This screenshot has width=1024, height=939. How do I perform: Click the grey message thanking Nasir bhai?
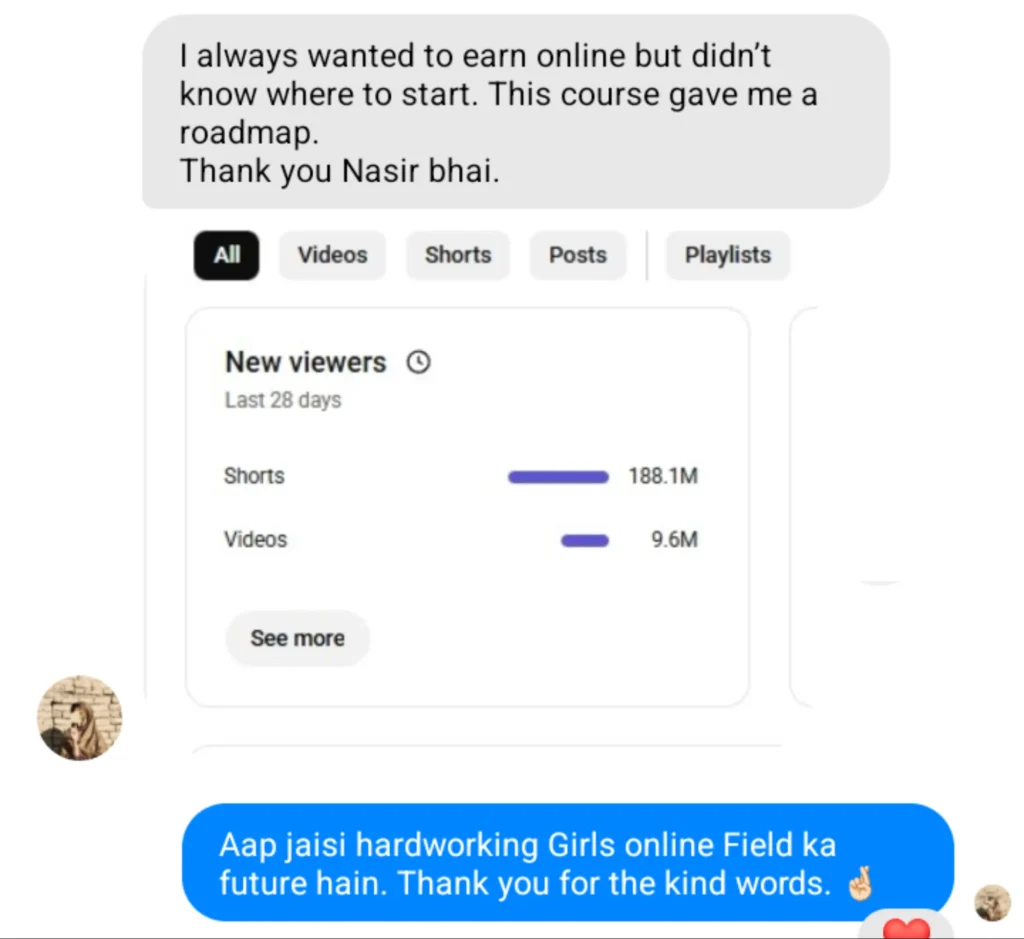click(516, 112)
